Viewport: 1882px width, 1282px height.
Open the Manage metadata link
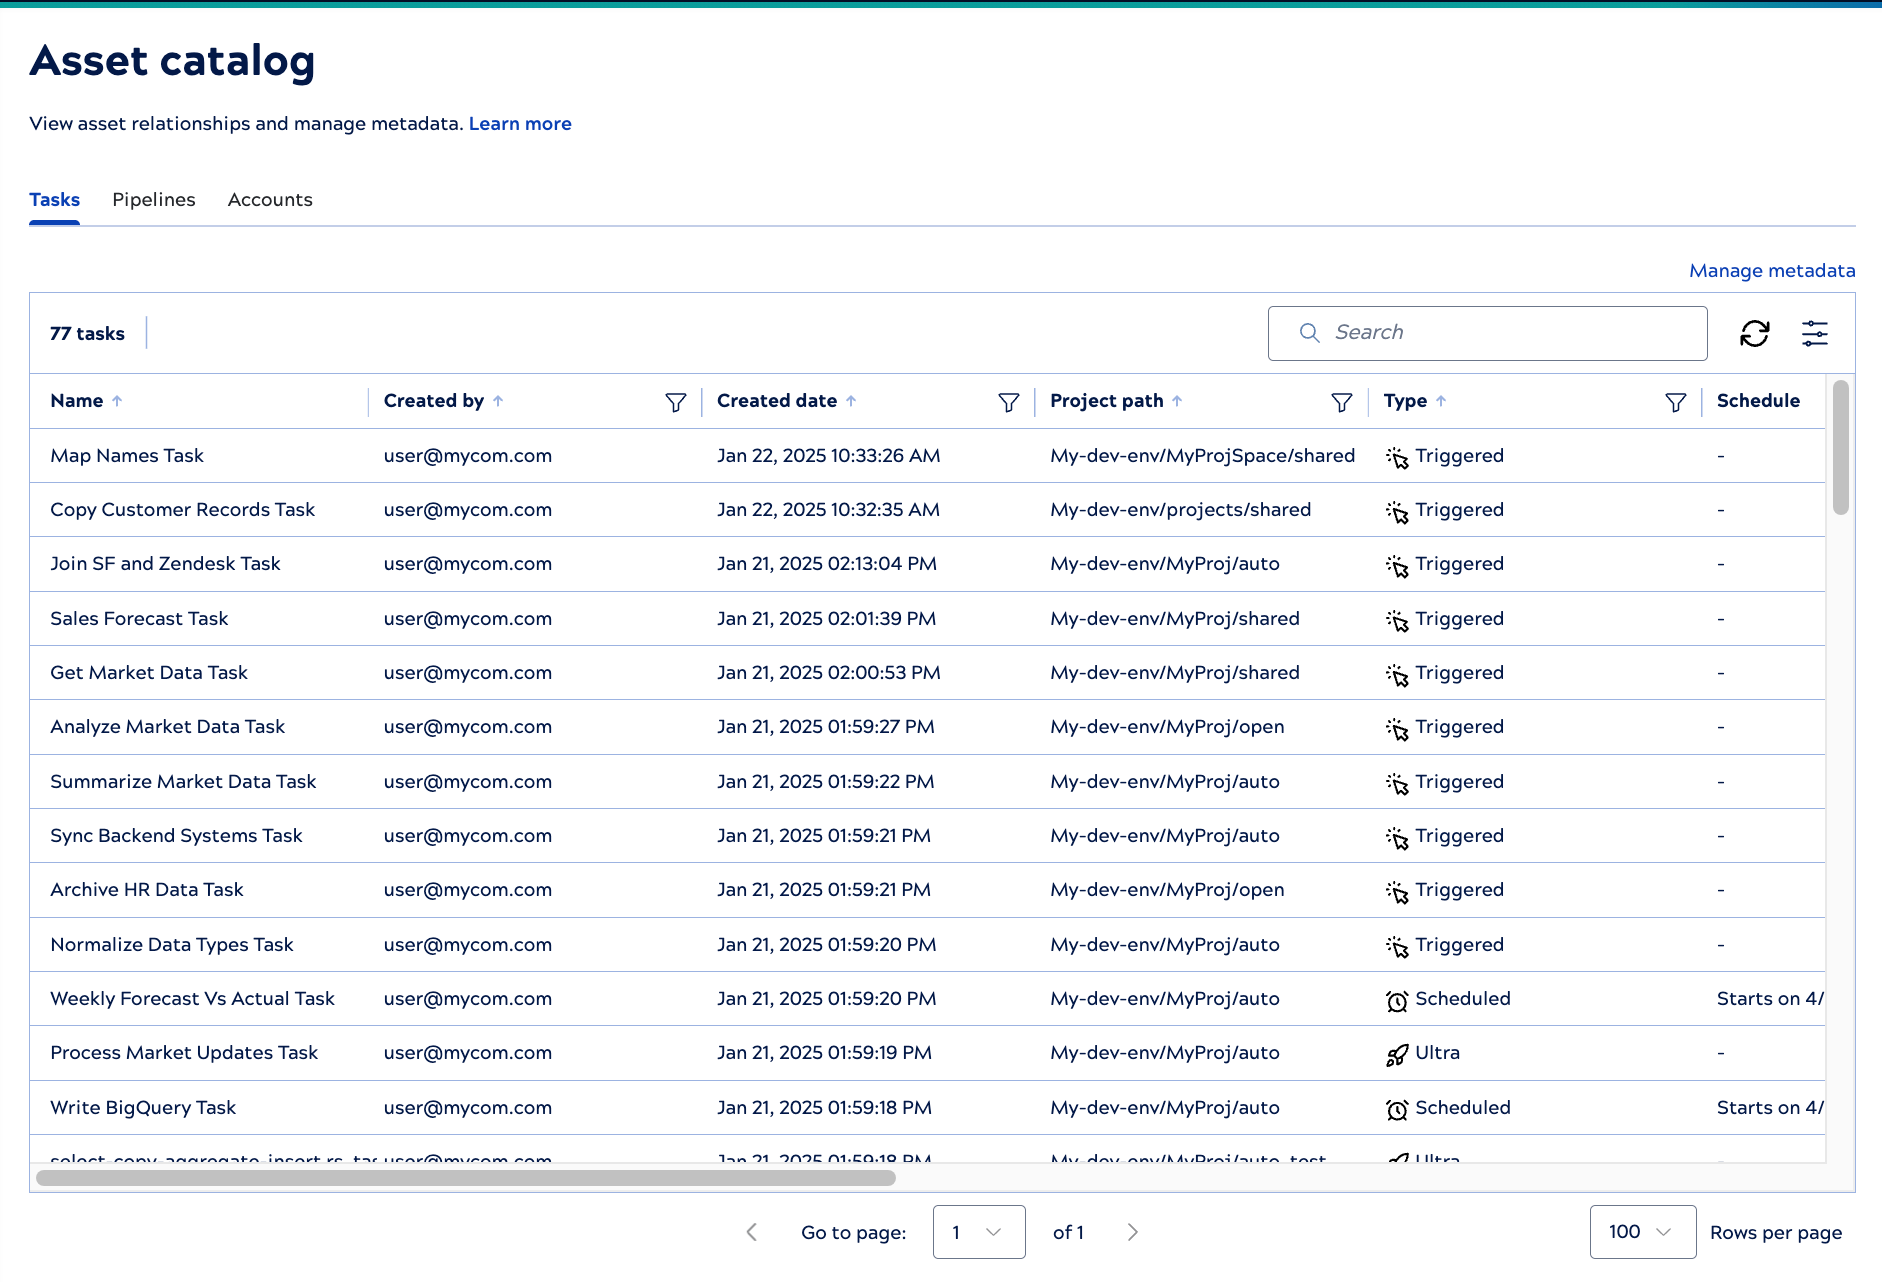1771,271
